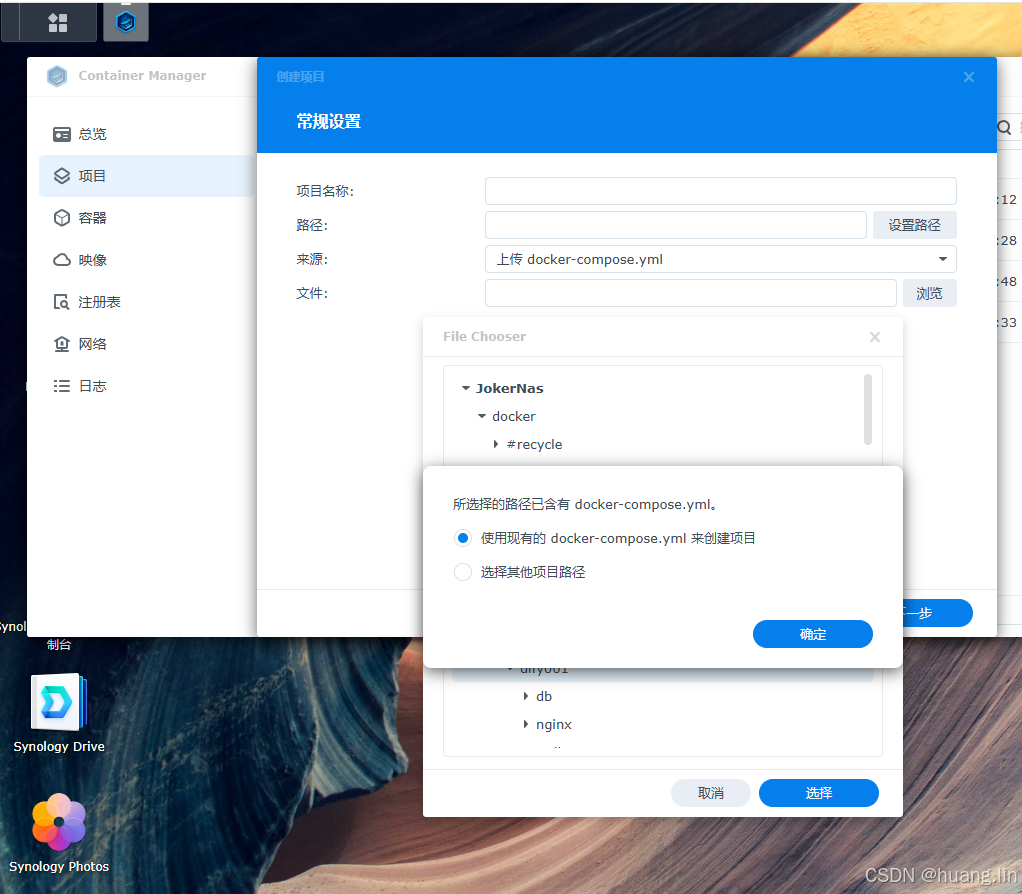Select the #recycle folder in tree
The width and height of the screenshot is (1022, 894).
[x=534, y=444]
